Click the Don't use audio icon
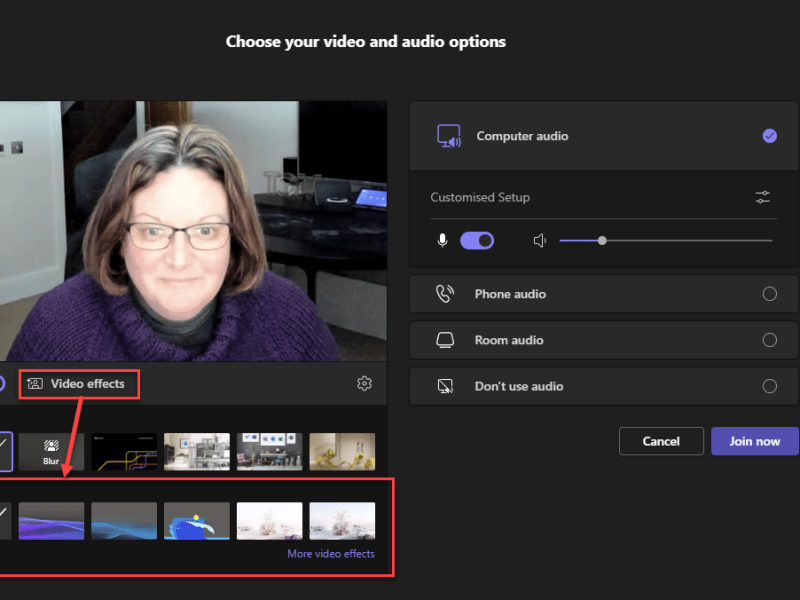 coord(443,386)
